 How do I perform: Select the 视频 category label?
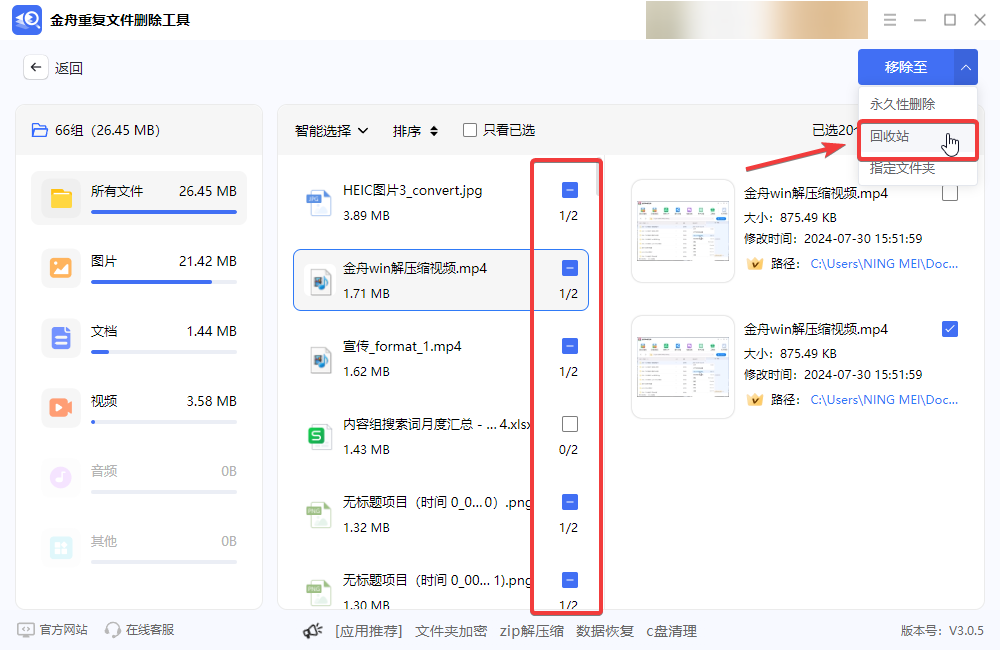pos(103,401)
